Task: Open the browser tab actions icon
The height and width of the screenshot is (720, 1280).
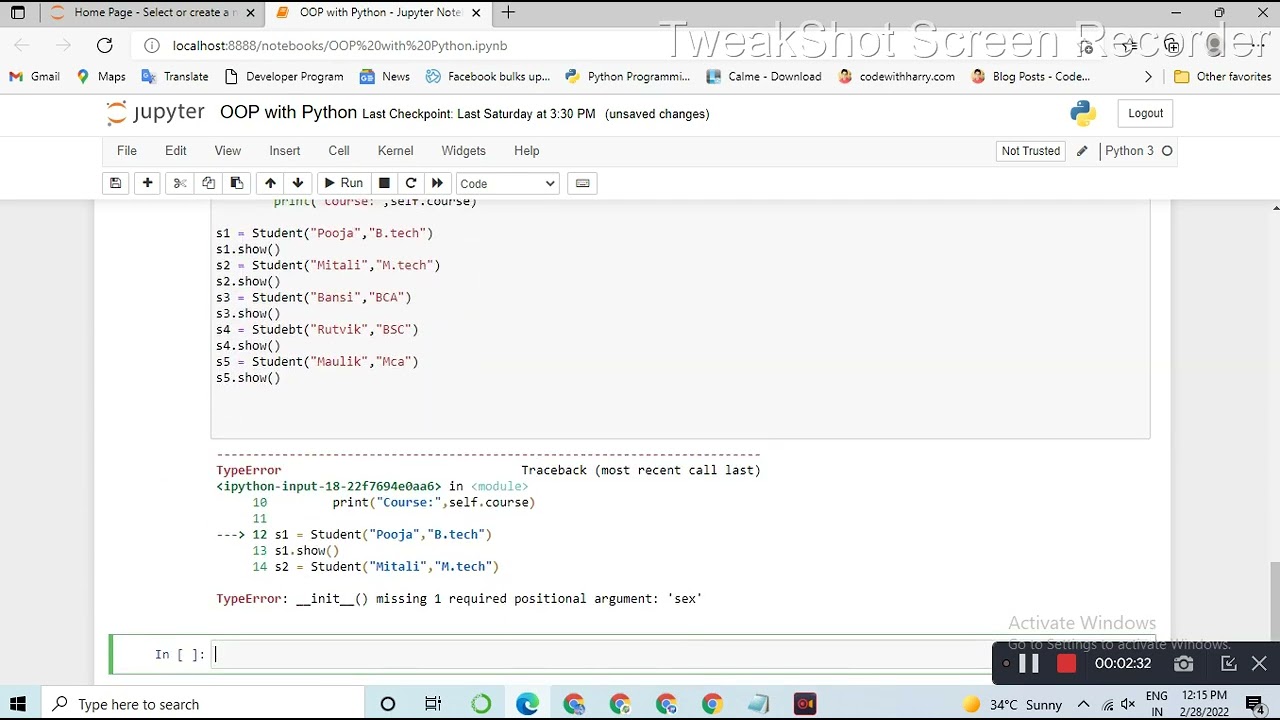Action: click(18, 13)
